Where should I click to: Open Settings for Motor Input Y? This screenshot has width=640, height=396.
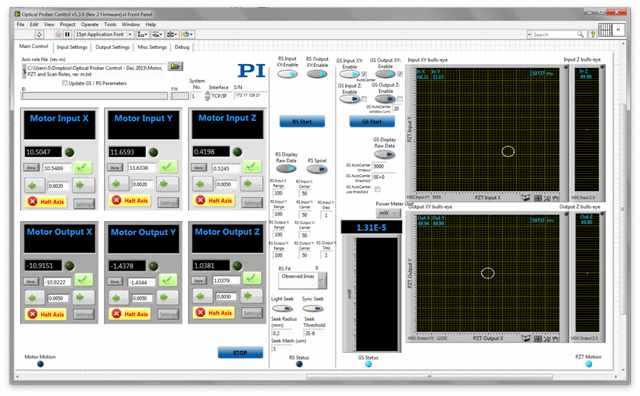click(x=168, y=202)
